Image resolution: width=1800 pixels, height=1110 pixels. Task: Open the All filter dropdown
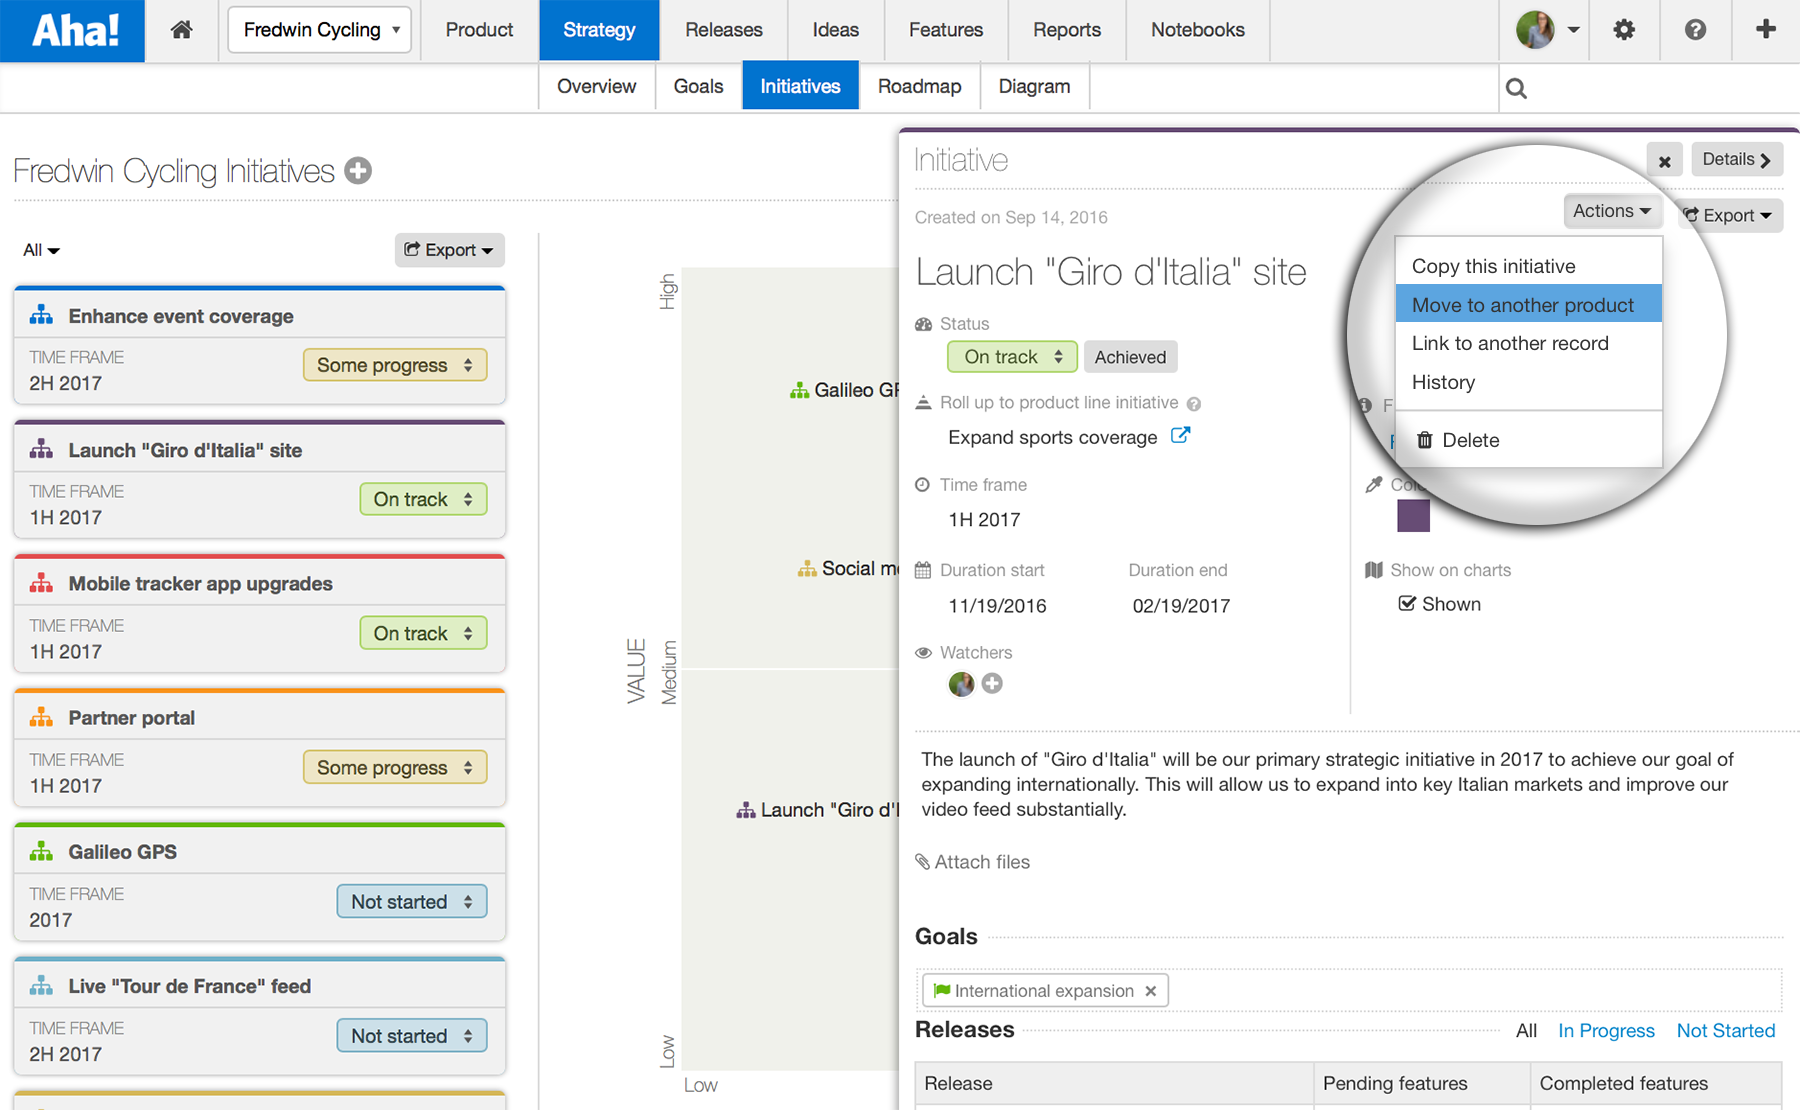(41, 250)
